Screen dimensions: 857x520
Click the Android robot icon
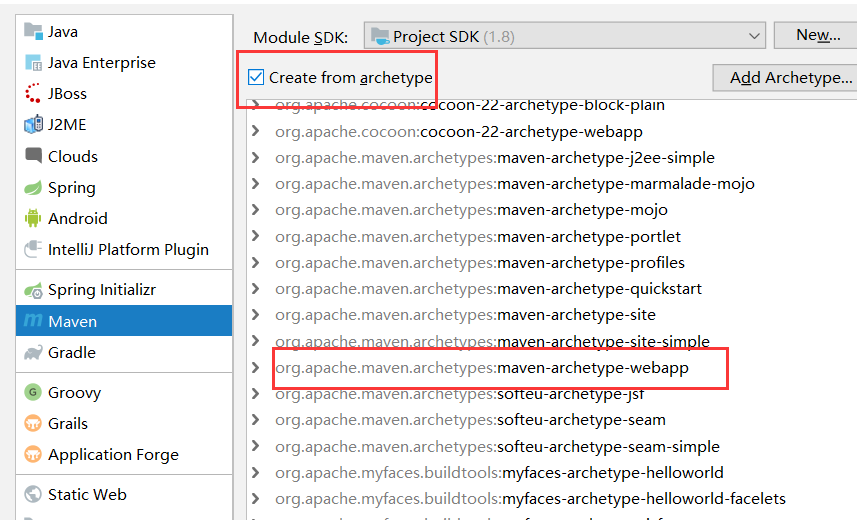[33, 218]
